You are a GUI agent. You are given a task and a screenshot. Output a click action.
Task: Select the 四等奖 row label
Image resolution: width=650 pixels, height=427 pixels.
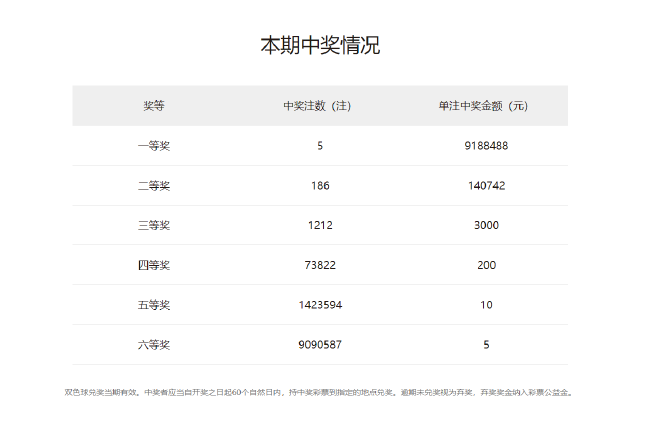(154, 265)
